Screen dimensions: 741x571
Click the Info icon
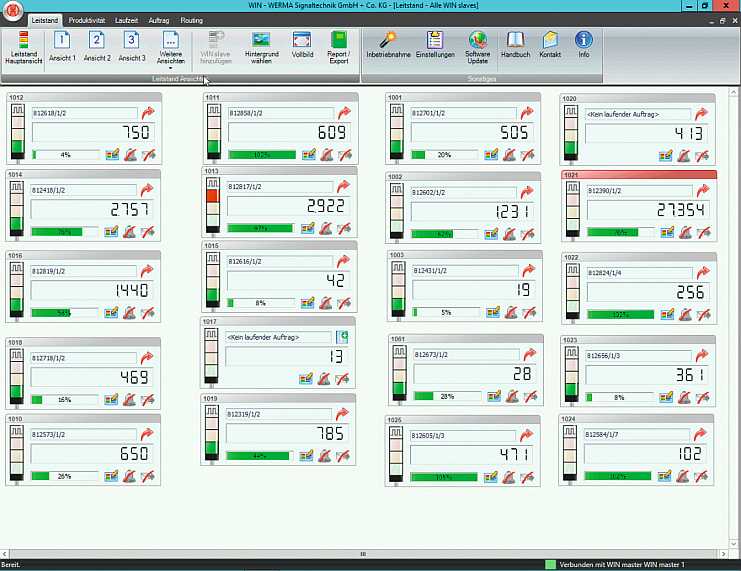click(584, 46)
